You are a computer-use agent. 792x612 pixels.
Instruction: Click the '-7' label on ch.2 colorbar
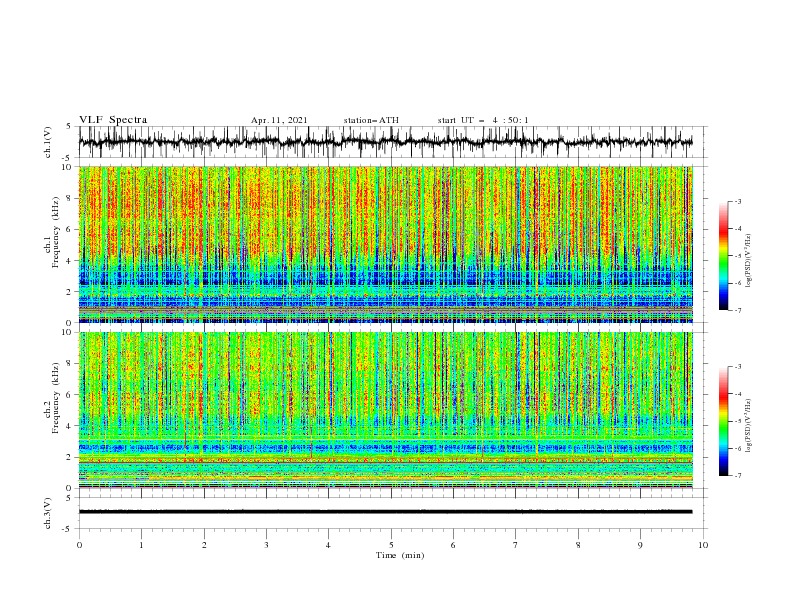click(737, 476)
